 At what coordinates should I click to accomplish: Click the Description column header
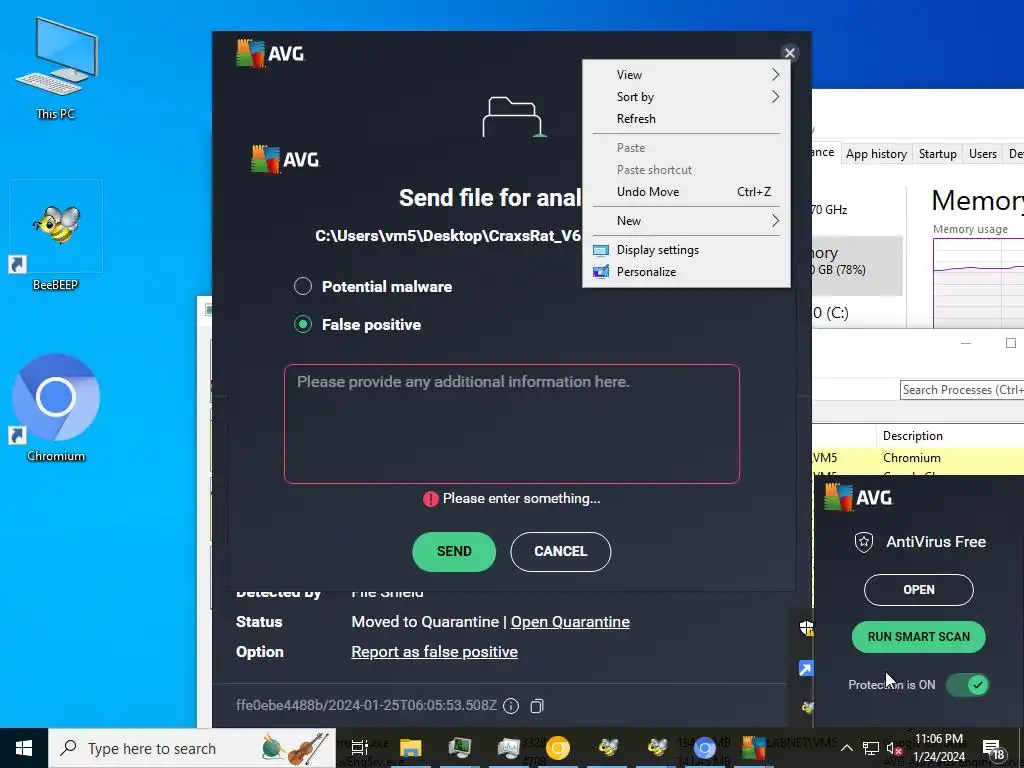[x=950, y=436]
